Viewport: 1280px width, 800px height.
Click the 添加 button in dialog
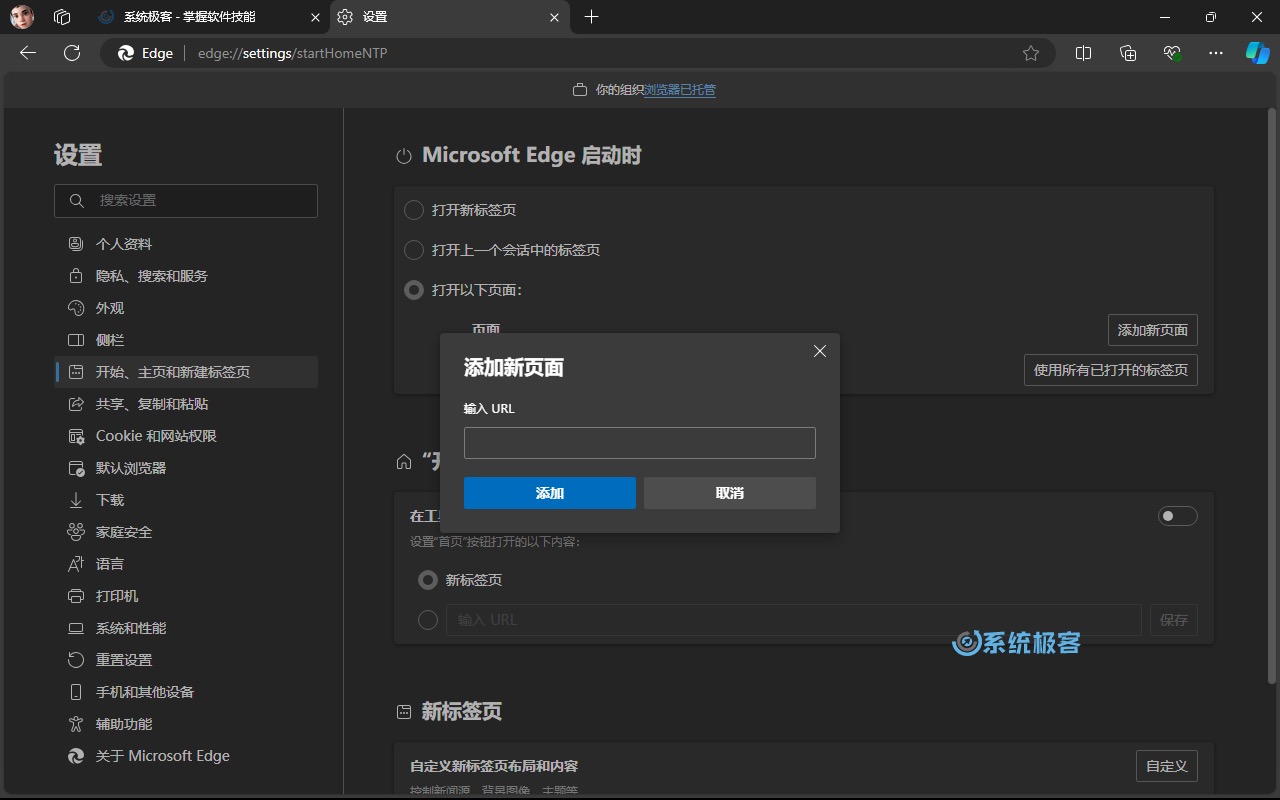coord(550,493)
